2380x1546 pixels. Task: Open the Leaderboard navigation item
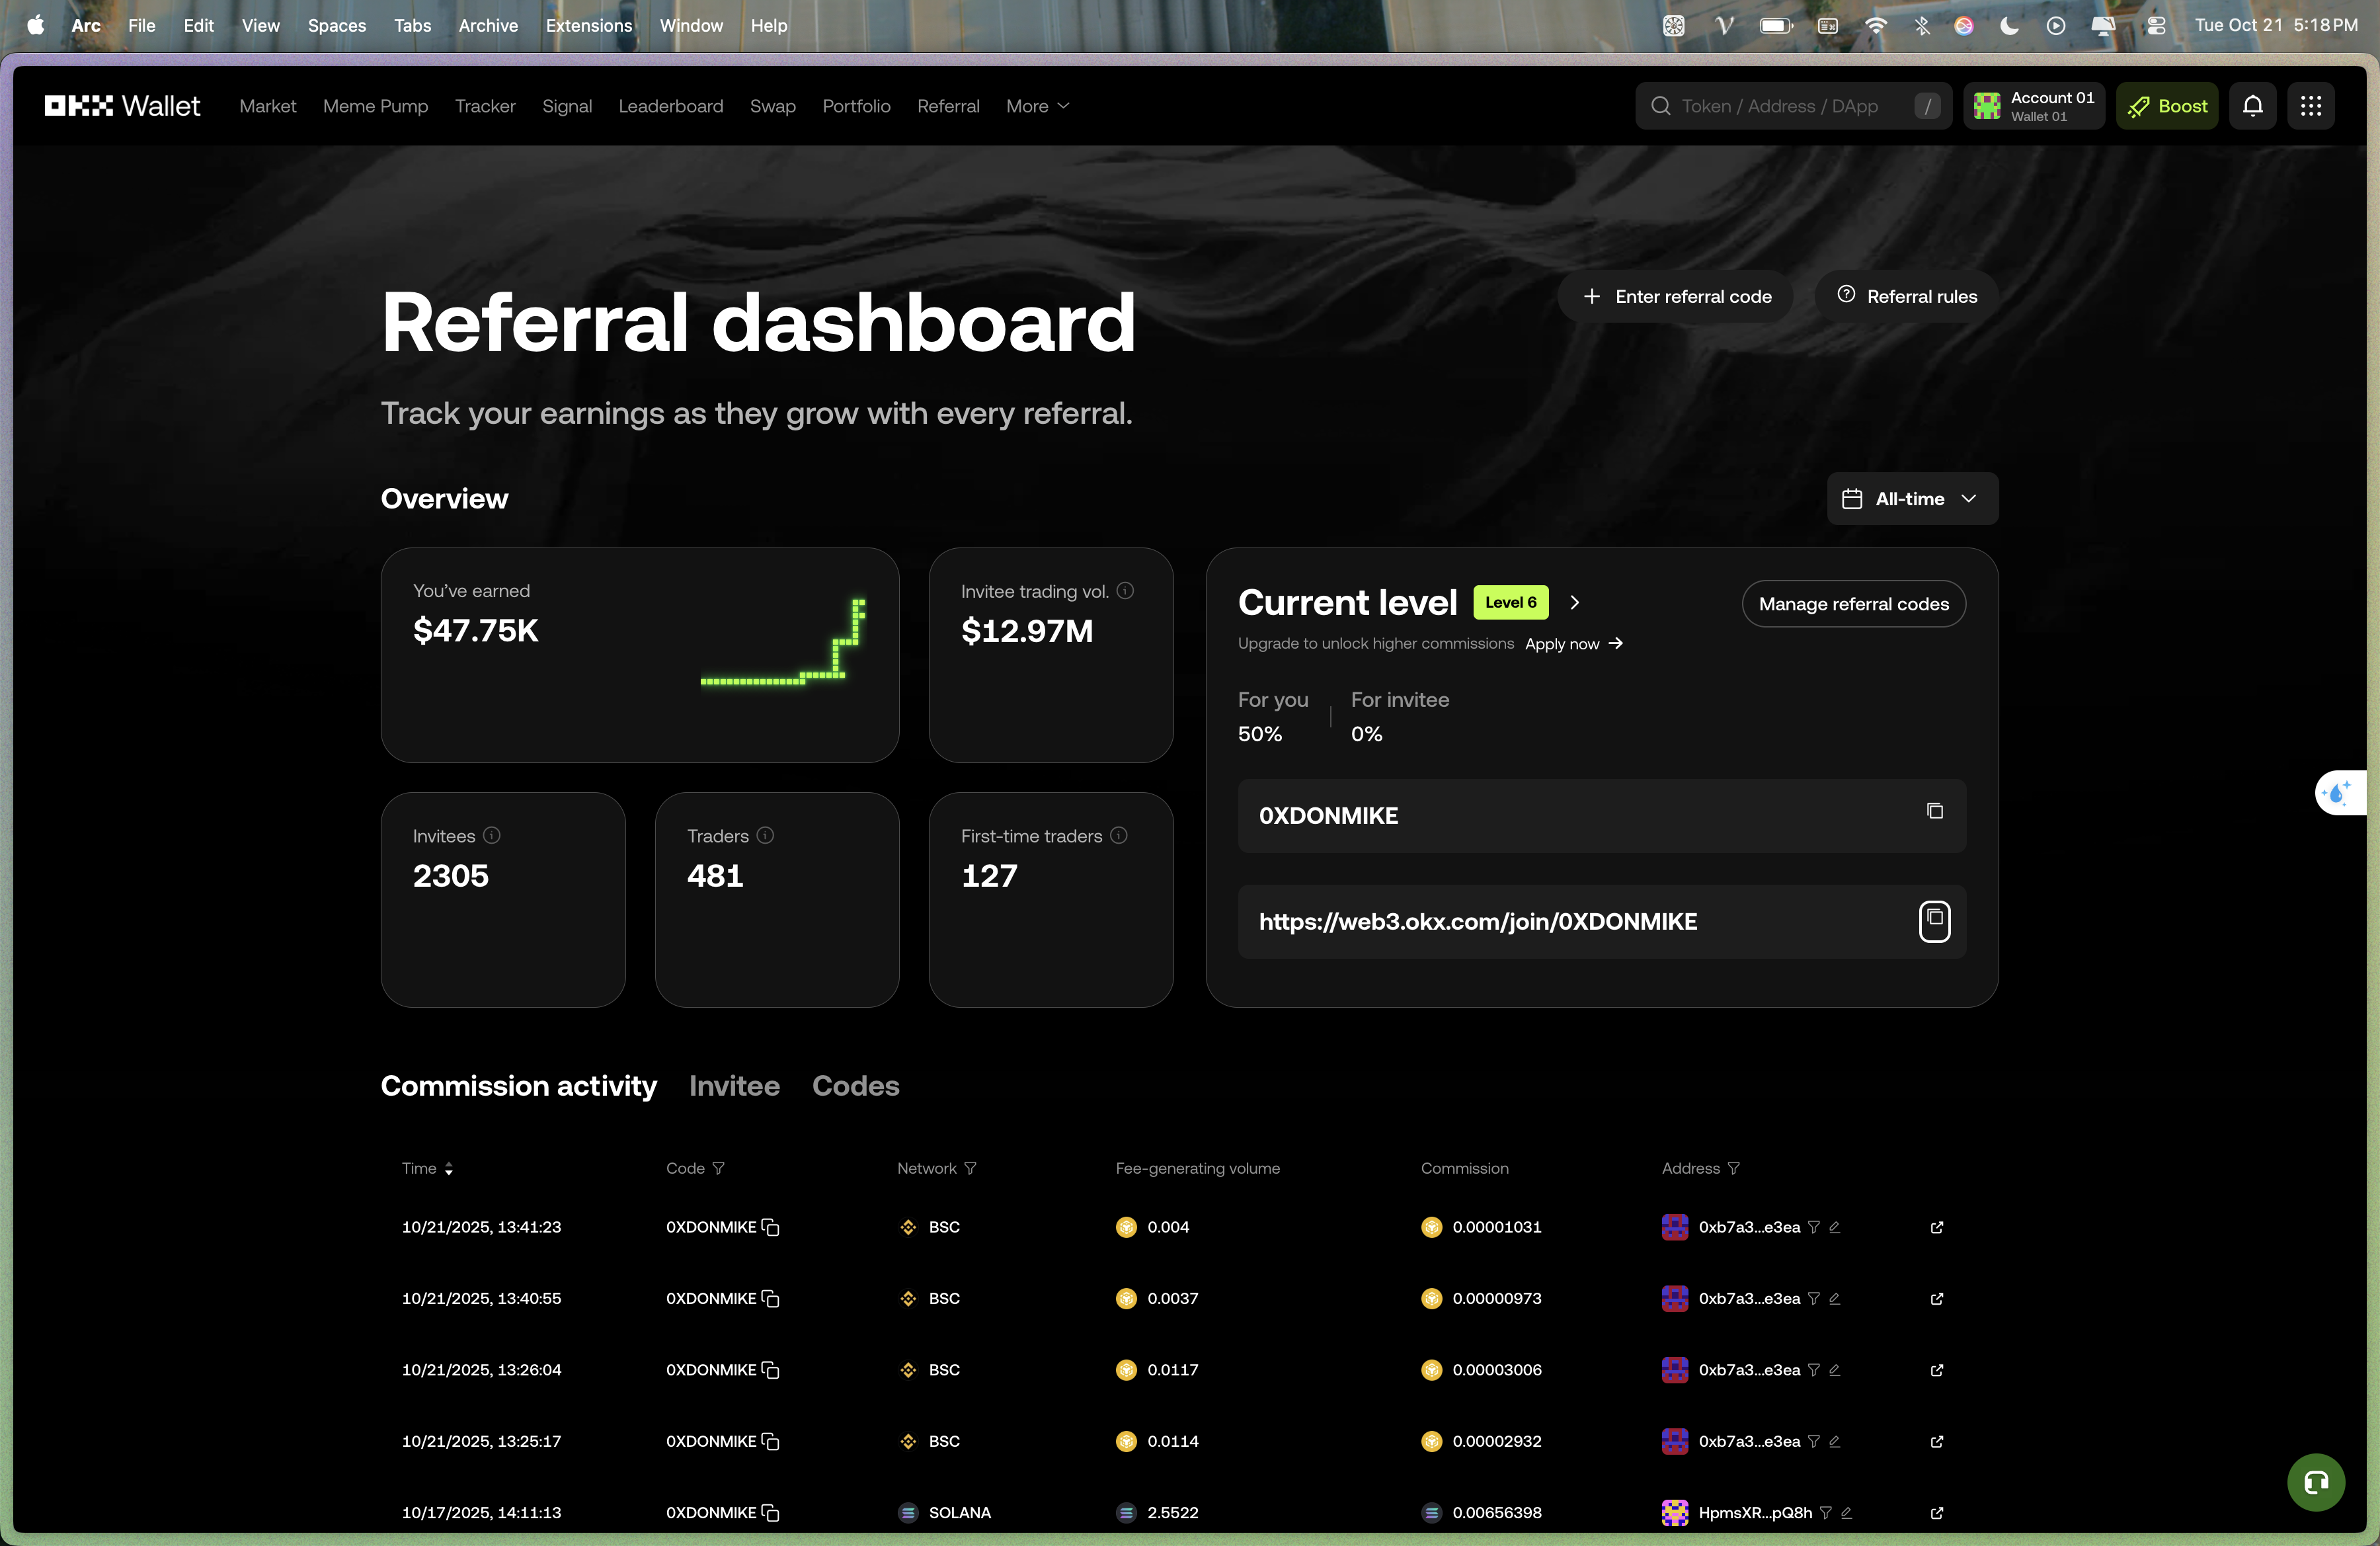click(x=670, y=106)
